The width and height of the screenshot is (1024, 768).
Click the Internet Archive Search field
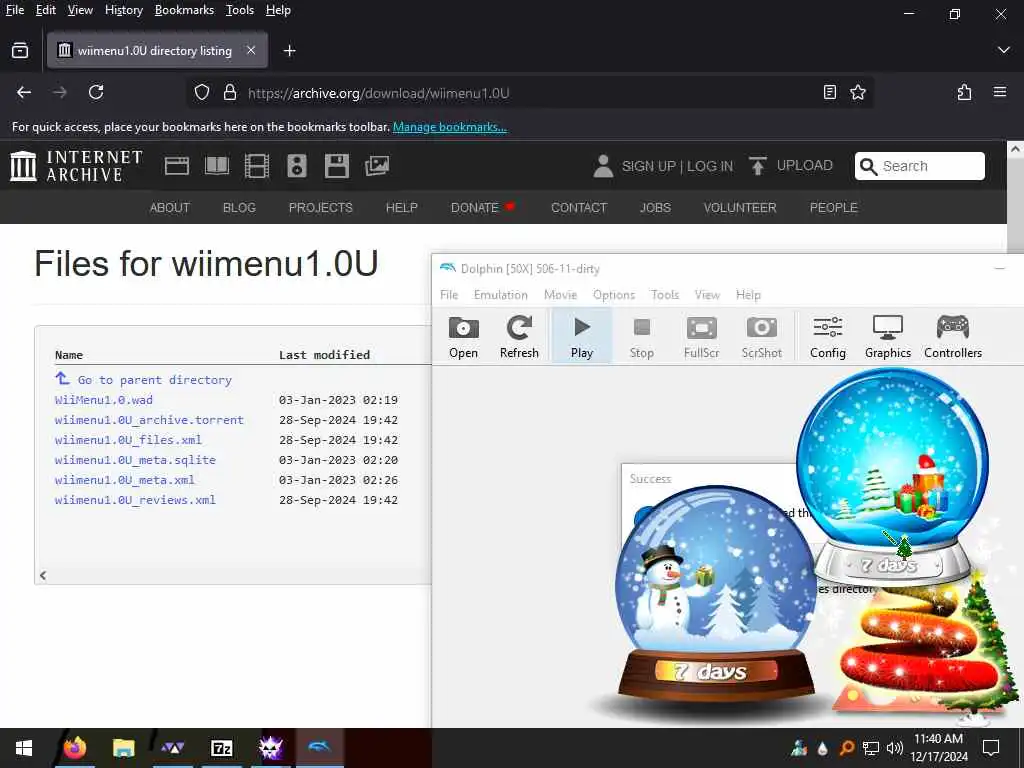pyautogui.click(x=920, y=166)
